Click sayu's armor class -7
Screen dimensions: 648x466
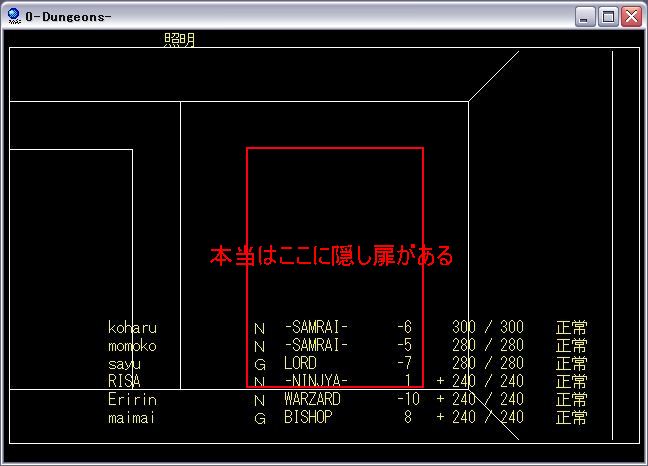tap(404, 363)
